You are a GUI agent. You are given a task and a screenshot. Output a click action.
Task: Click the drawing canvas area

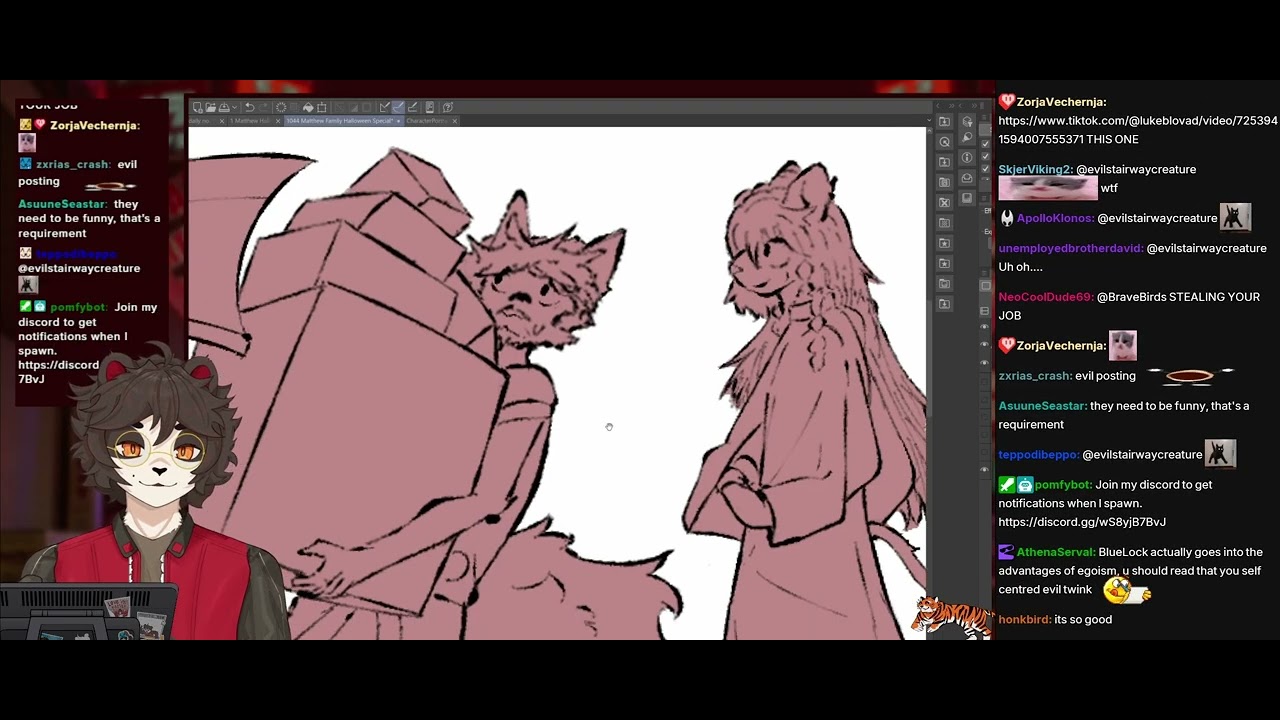(x=557, y=383)
